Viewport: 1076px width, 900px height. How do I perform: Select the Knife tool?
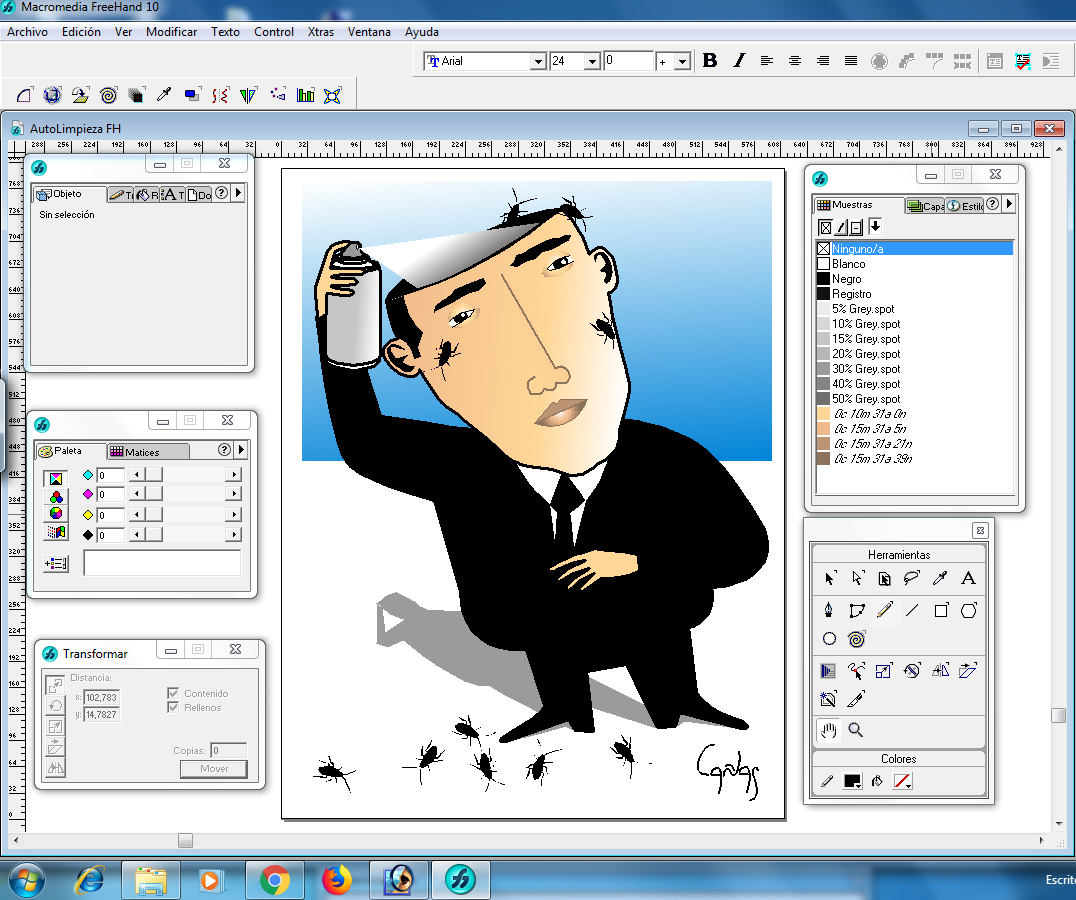(856, 700)
